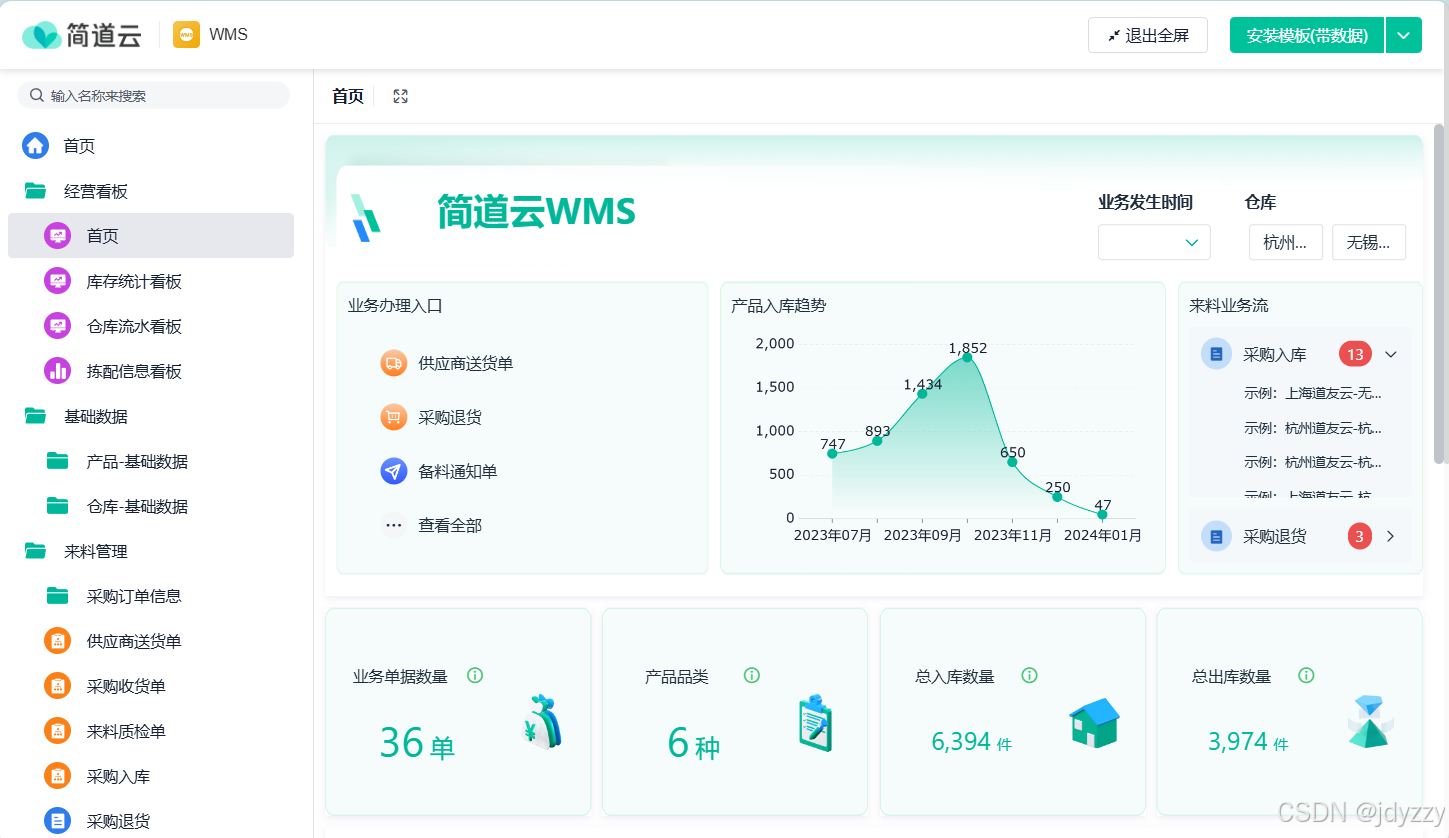
Task: Click the red 3 badge on 采购退货
Action: 1359,536
